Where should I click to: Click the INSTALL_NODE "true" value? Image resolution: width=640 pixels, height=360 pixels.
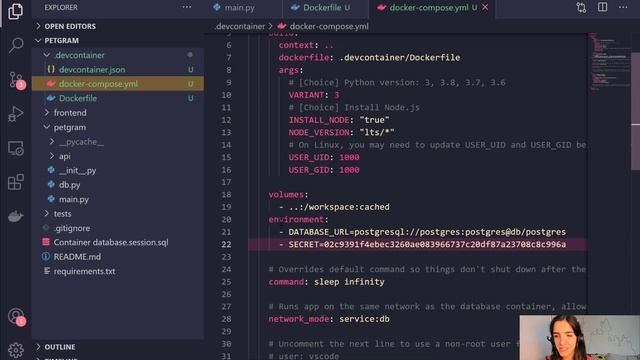click(374, 120)
